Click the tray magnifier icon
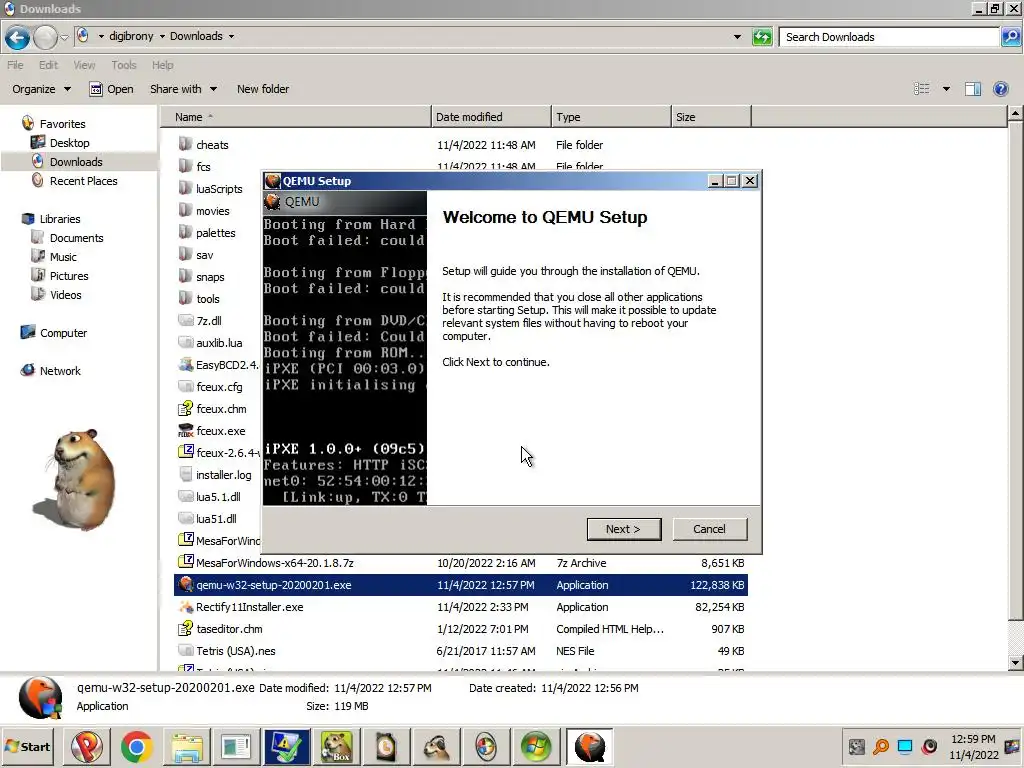The image size is (1024, 768). [880, 746]
